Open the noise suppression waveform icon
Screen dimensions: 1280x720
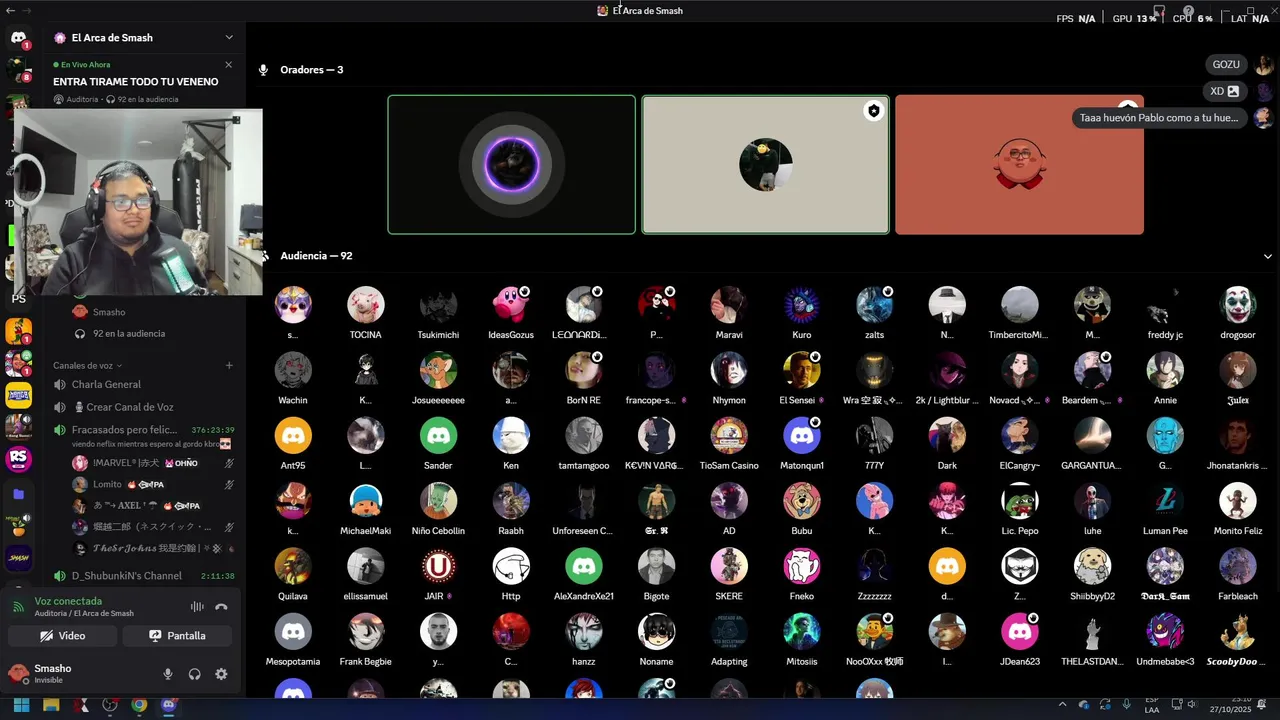197,607
